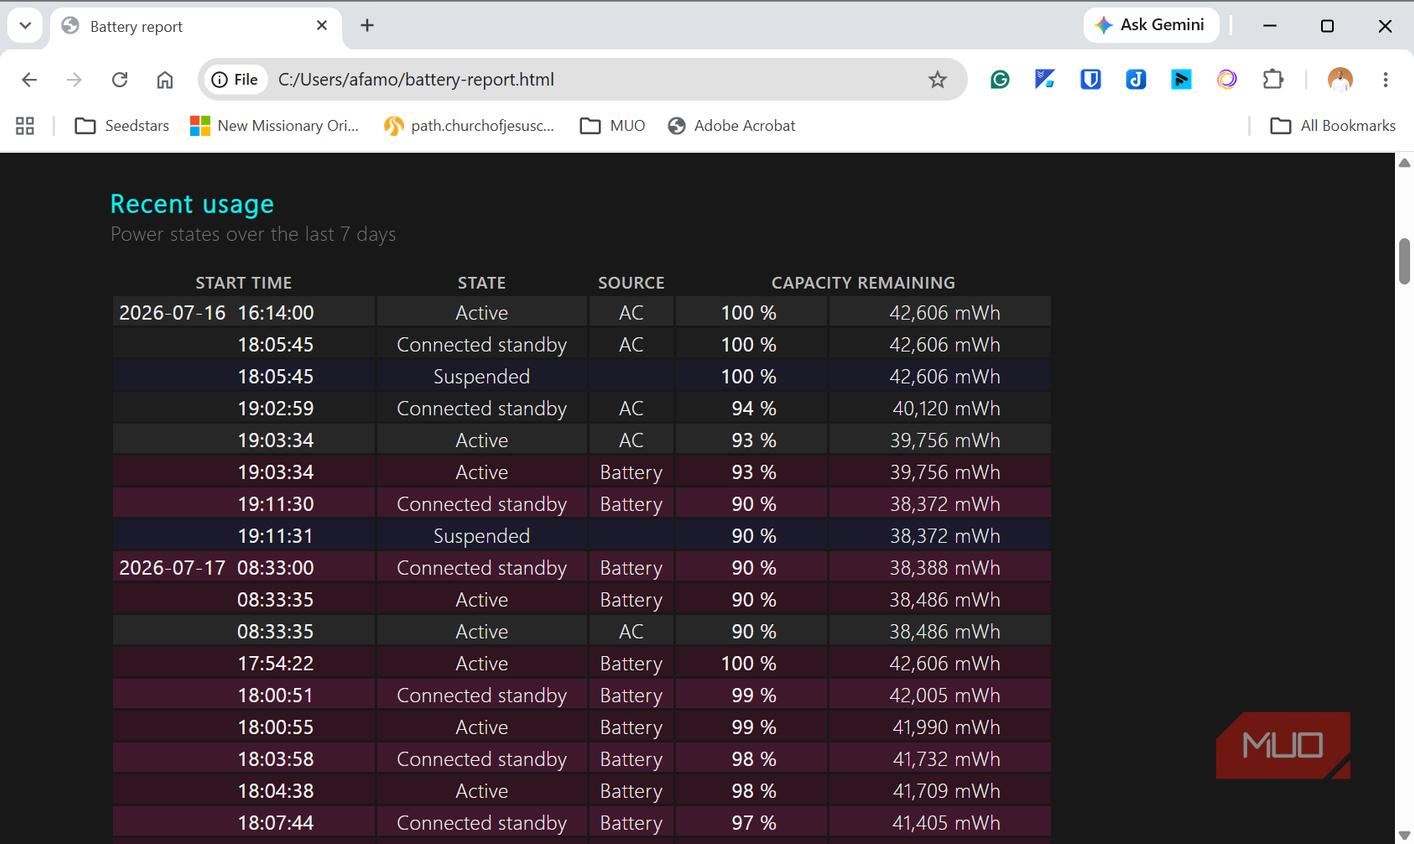Go back to the previous page
1414x844 pixels.
[29, 80]
